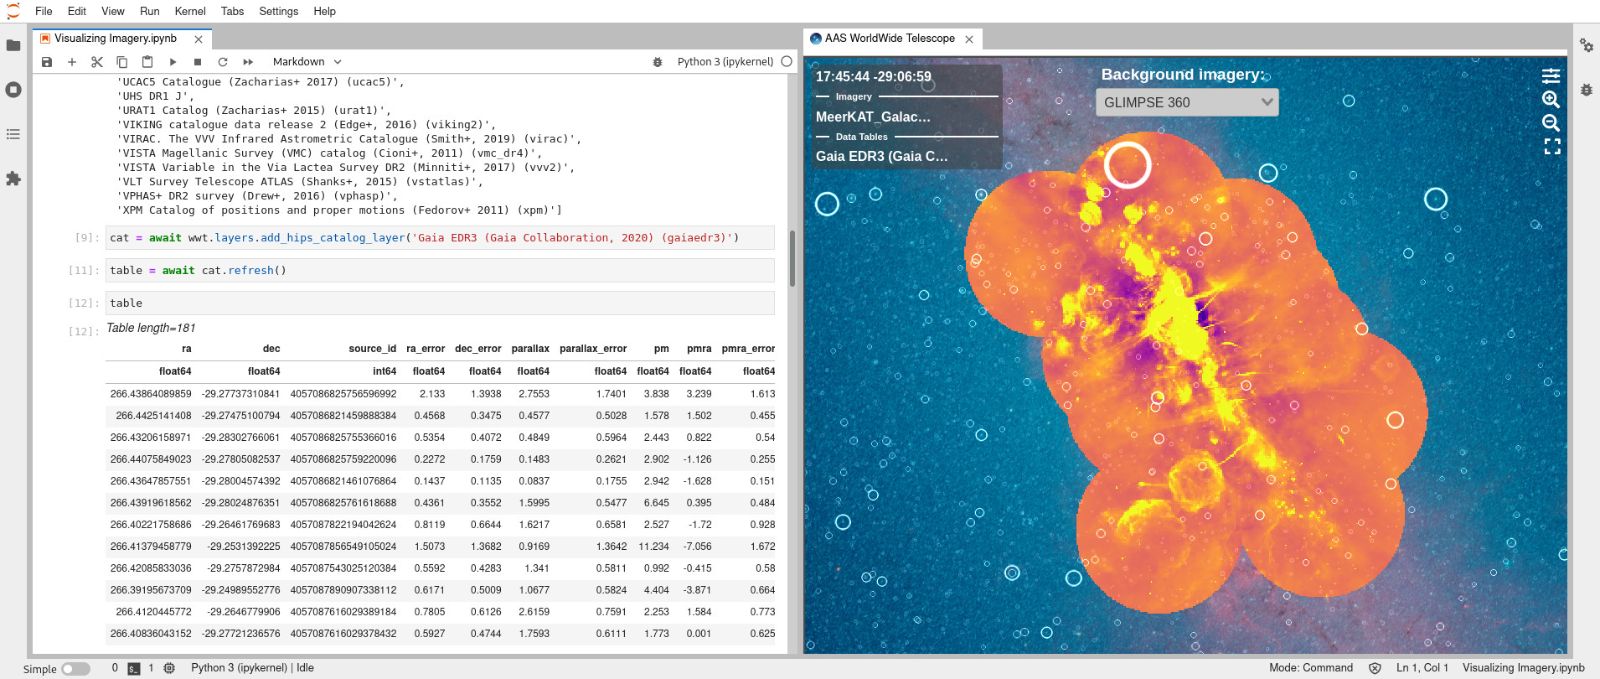Click the Python 3 (ipykernel) kernel name button
The width and height of the screenshot is (1600, 679).
[x=725, y=62]
